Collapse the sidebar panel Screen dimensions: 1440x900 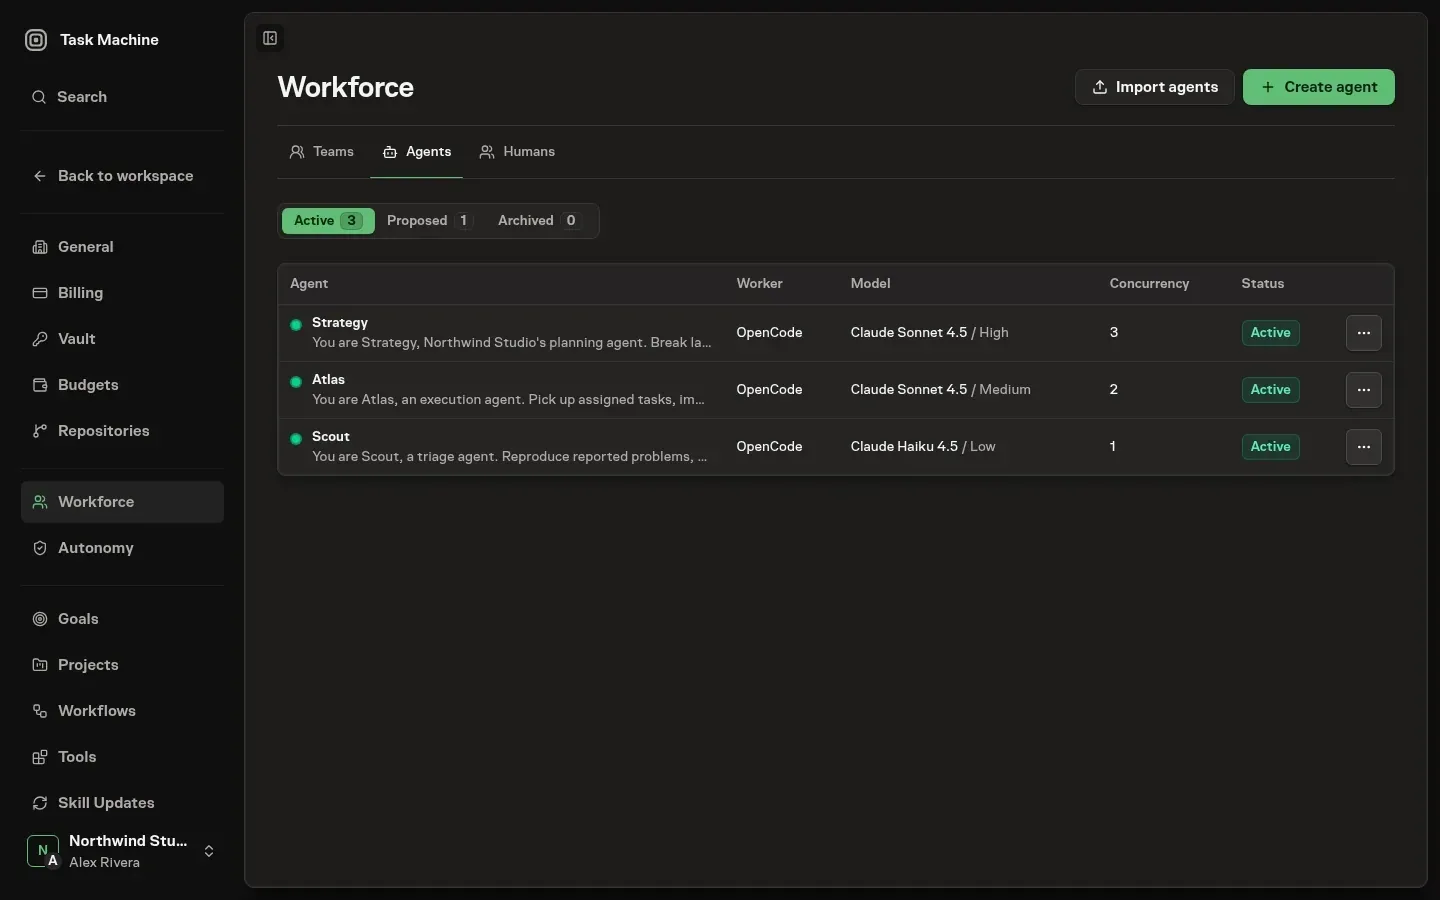point(270,38)
